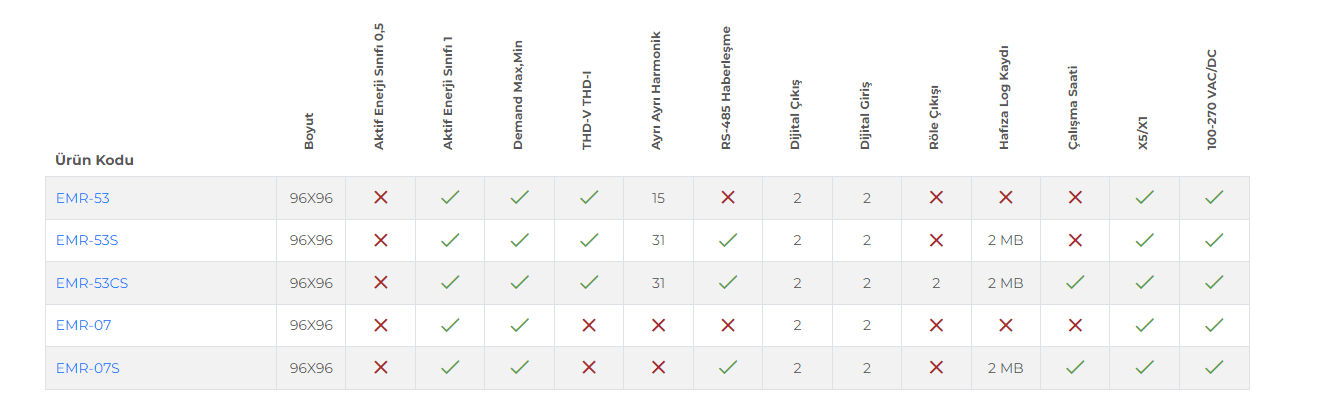Open the EMR-07 product link

pyautogui.click(x=83, y=325)
